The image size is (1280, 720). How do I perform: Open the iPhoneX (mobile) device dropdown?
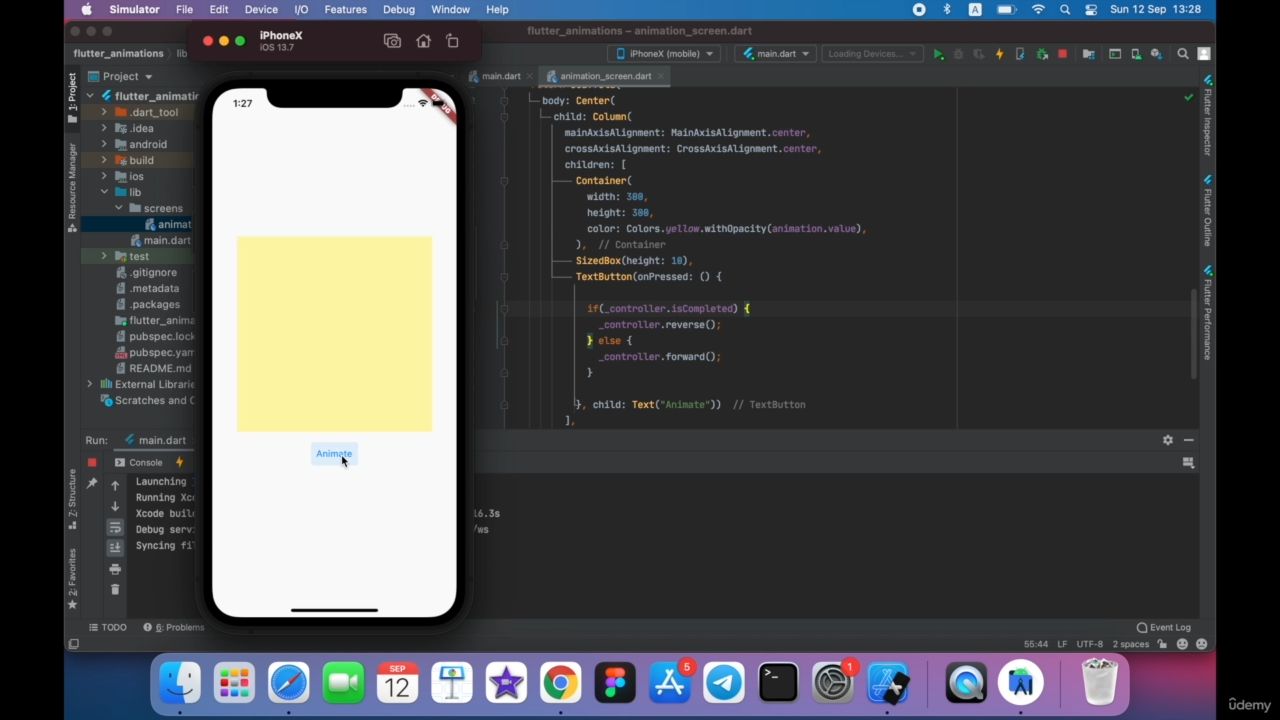(665, 54)
